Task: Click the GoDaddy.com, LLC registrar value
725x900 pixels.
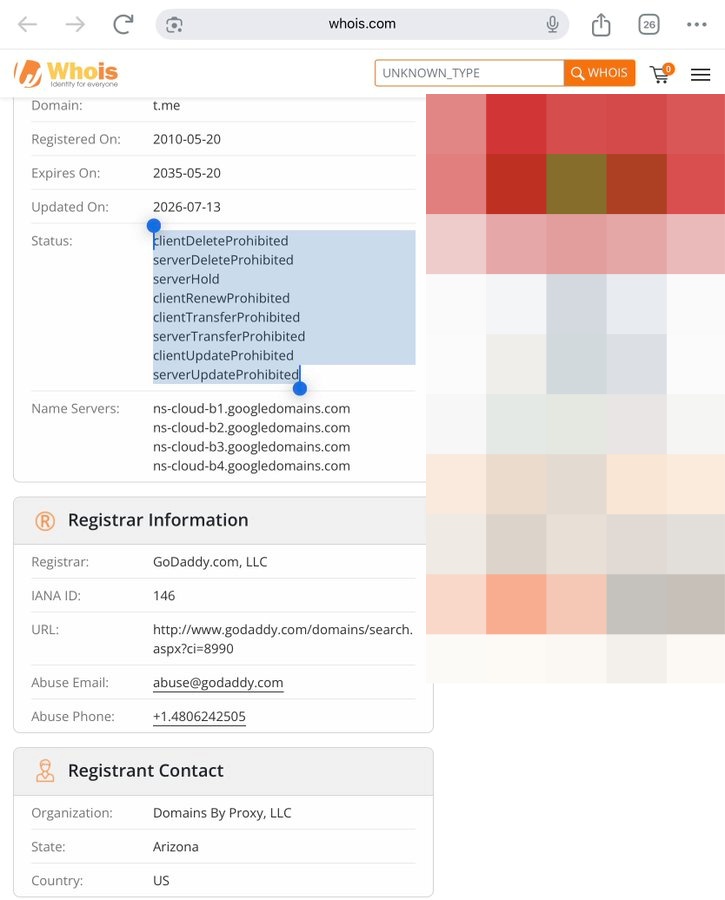Action: [210, 562]
